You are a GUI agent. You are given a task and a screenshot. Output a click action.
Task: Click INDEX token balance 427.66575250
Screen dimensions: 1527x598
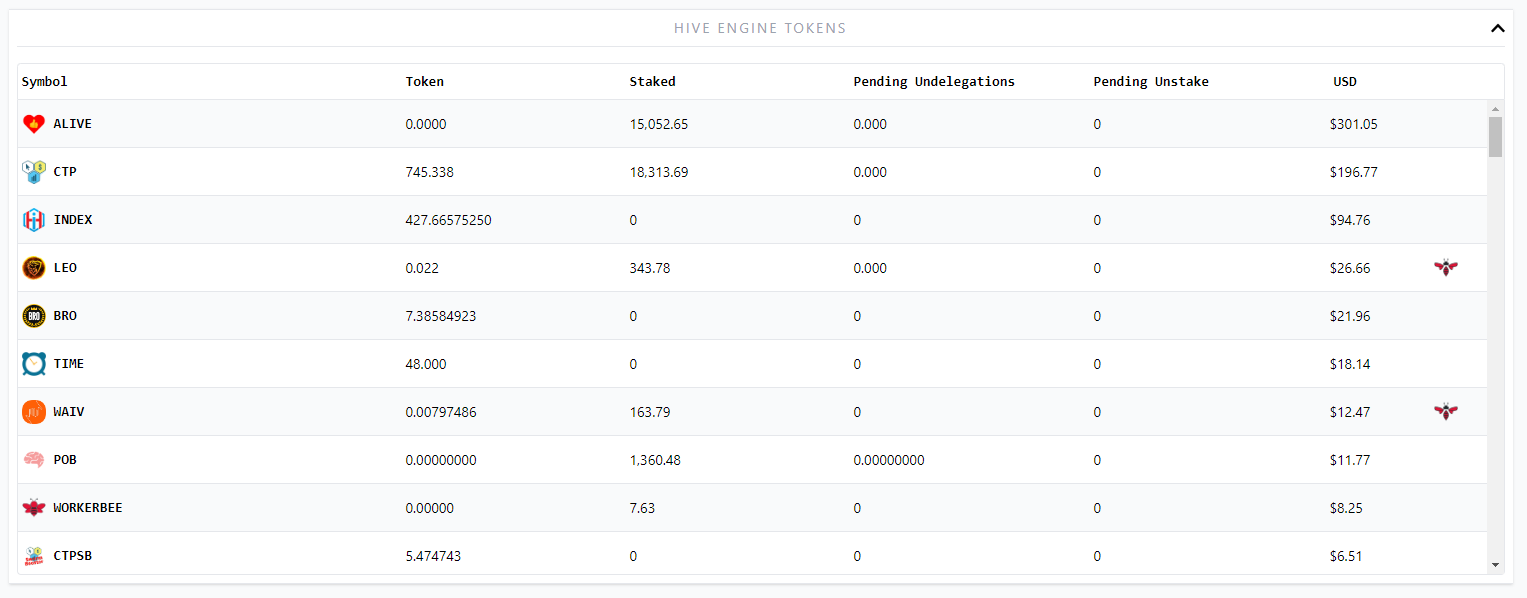pyautogui.click(x=449, y=220)
